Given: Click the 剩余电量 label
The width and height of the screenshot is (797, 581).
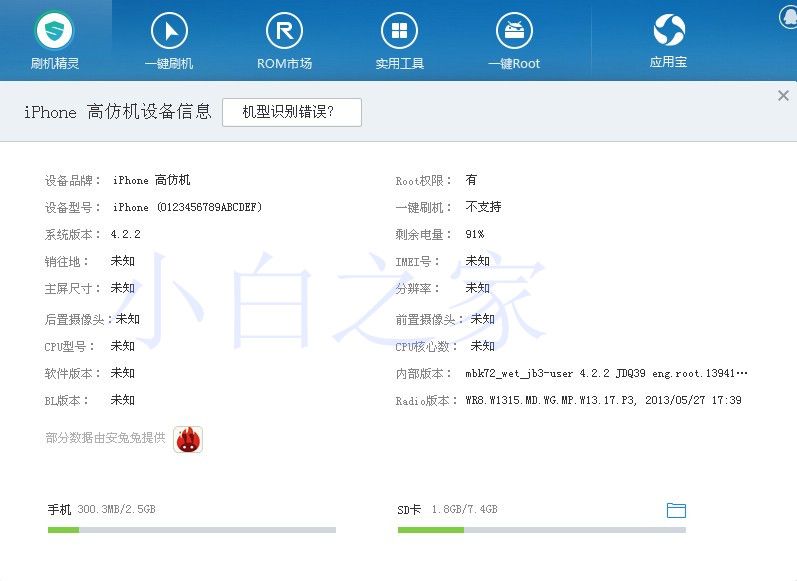Looking at the screenshot, I should pyautogui.click(x=423, y=234).
